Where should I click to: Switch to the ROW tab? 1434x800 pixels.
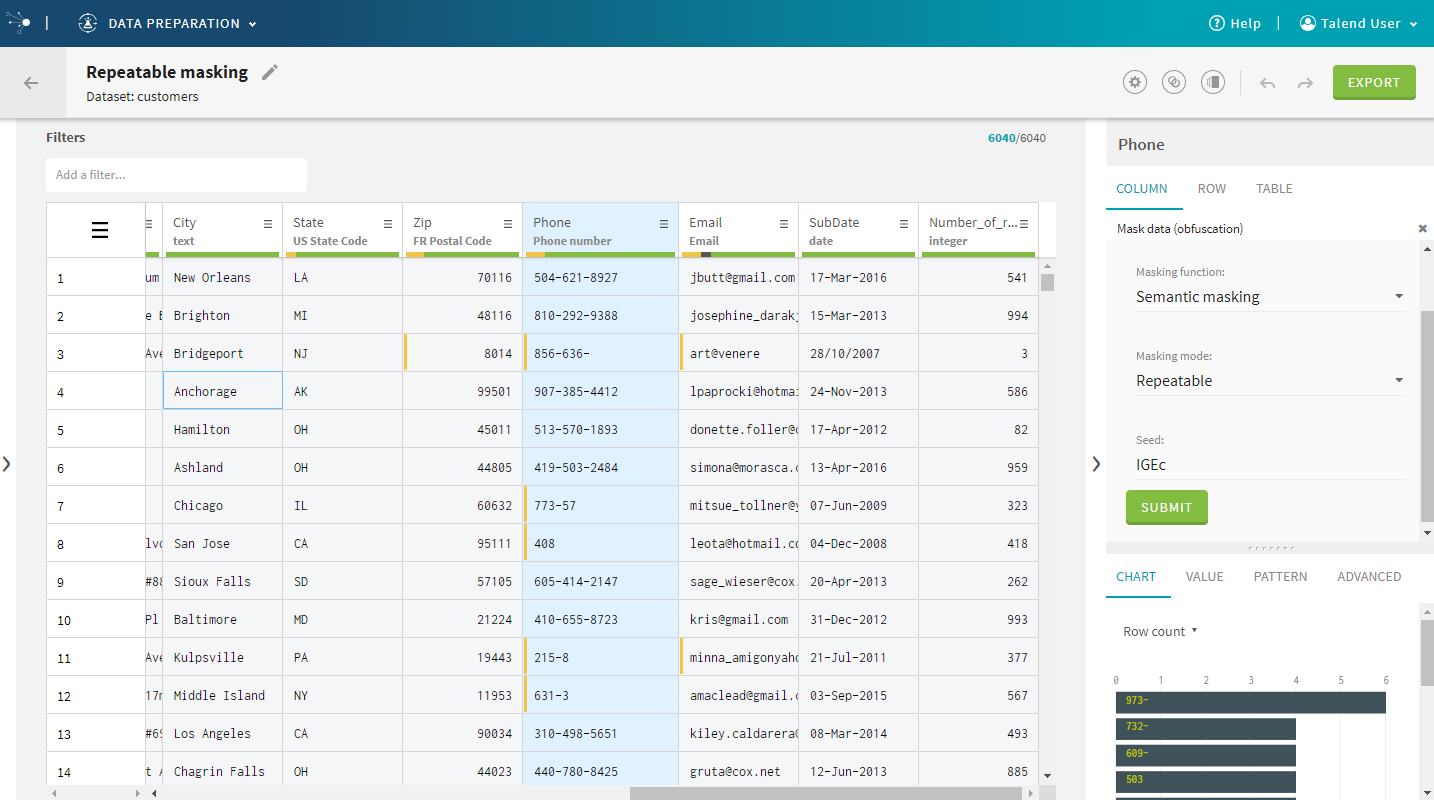[x=1211, y=188]
